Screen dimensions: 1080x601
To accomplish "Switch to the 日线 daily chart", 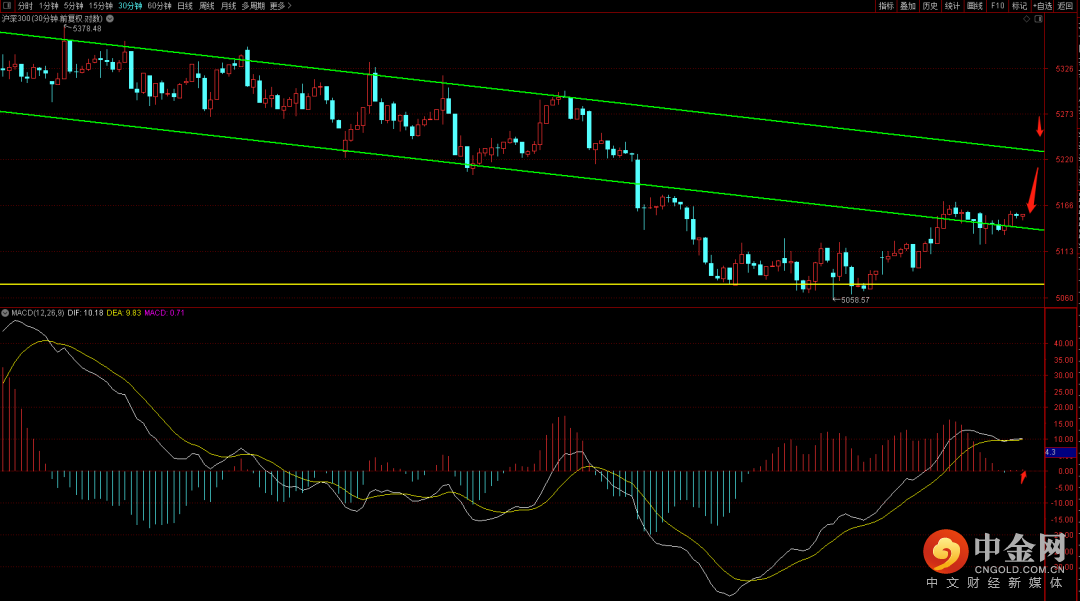I will click(x=185, y=6).
